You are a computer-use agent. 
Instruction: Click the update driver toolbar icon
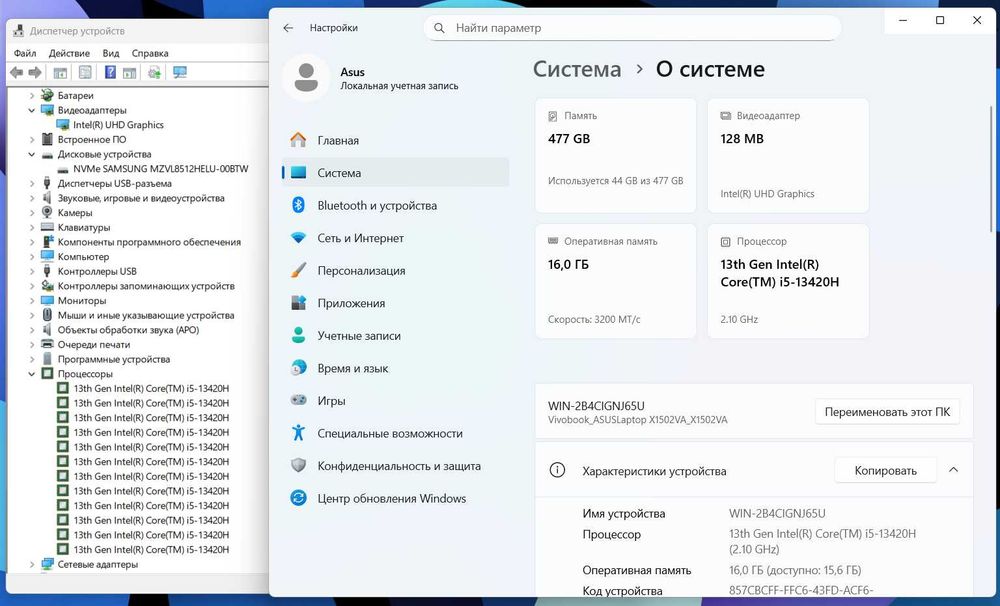(154, 73)
